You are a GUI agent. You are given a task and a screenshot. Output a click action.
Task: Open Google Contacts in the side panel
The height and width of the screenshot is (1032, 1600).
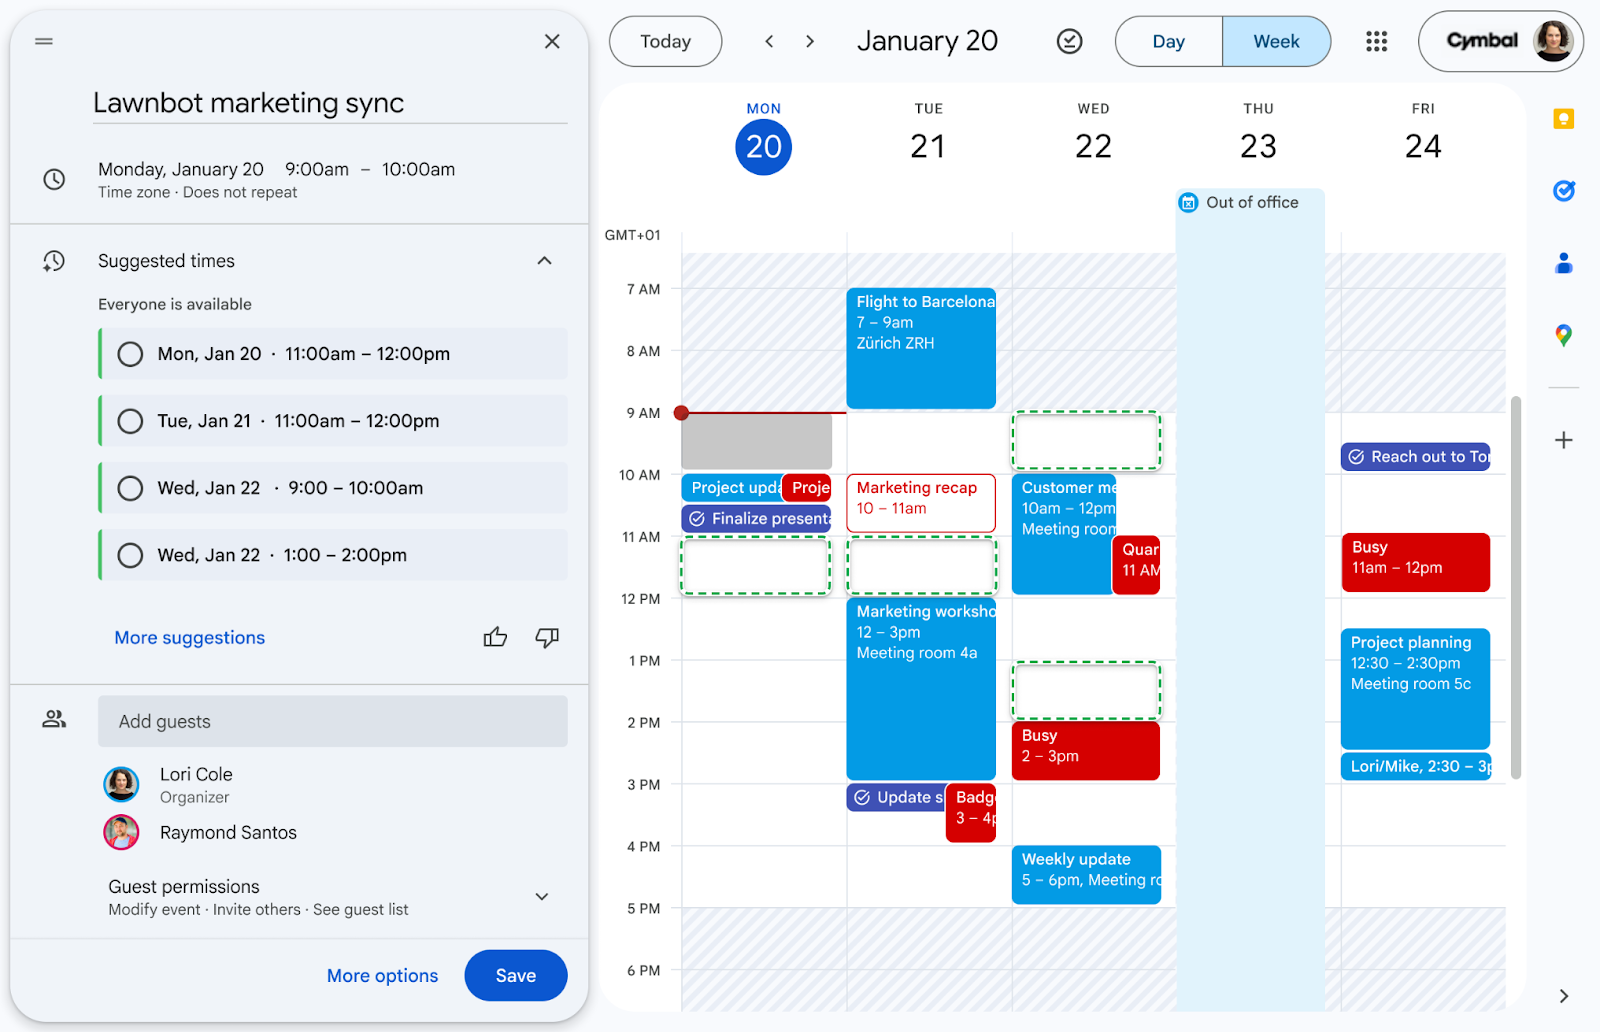coord(1563,262)
